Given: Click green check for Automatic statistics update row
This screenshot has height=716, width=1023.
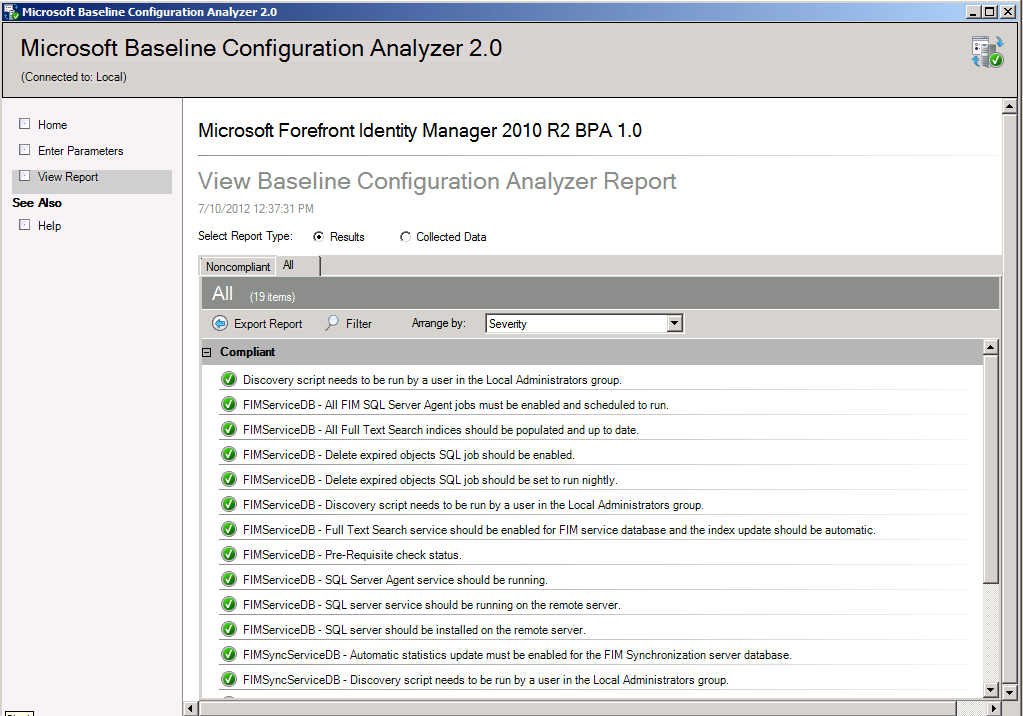Looking at the screenshot, I should point(229,655).
